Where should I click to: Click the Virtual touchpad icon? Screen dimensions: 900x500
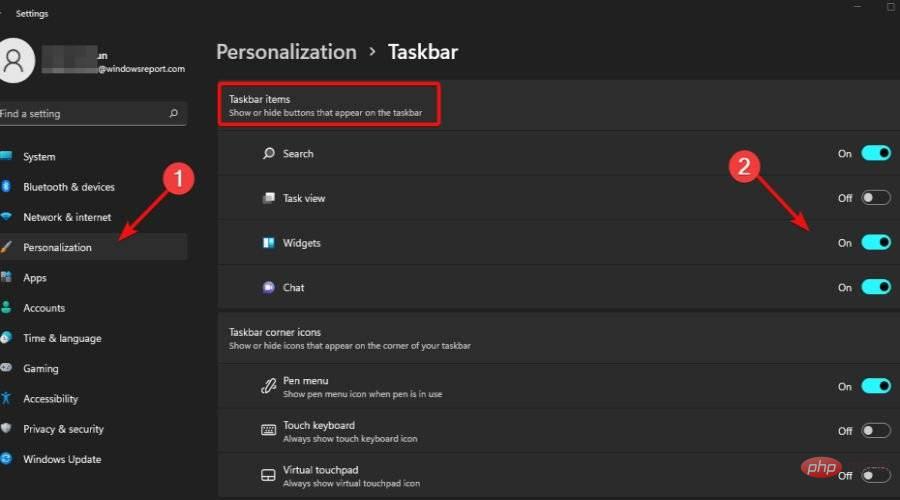point(269,475)
